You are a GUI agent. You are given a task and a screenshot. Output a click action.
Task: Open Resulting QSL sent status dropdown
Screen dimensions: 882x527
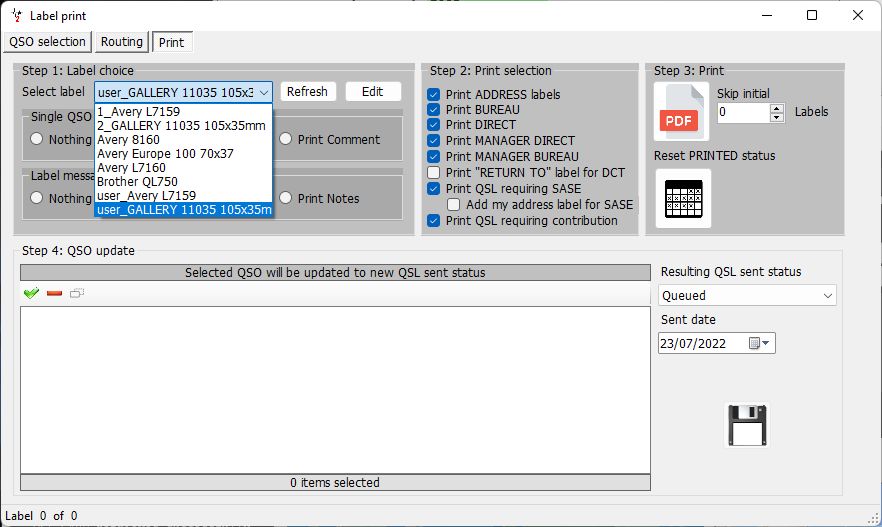click(x=747, y=295)
